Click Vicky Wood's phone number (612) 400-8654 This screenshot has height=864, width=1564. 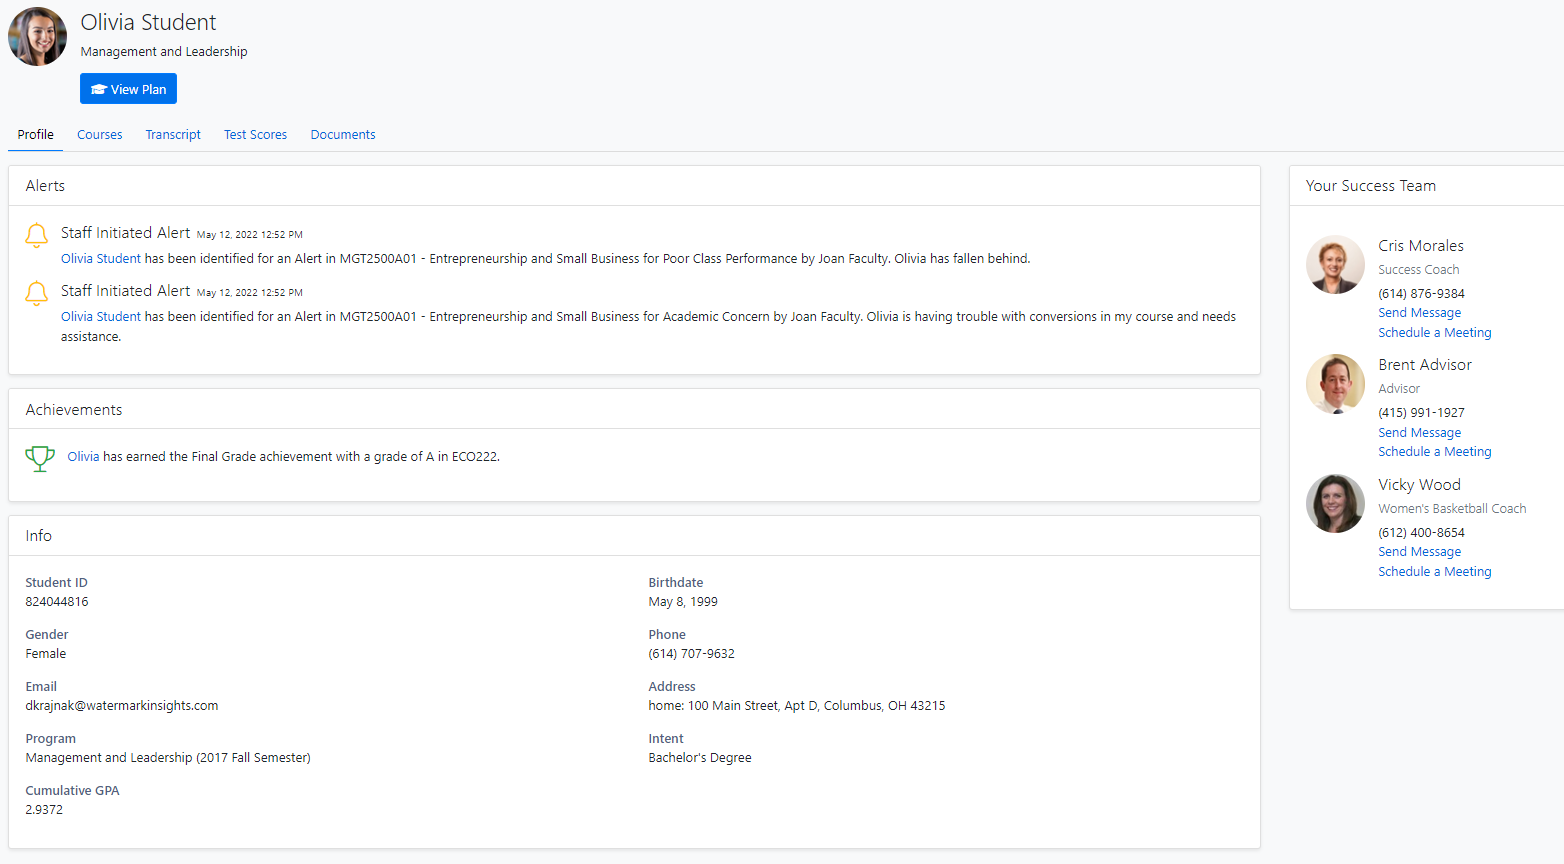1421,532
